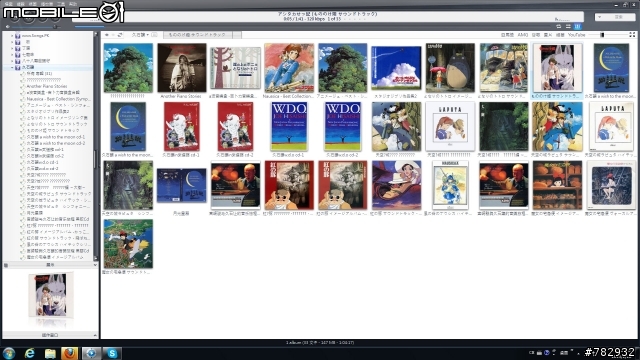Click the small icon left of artwork panel header
The width and height of the screenshot is (640, 360).
tap(6, 265)
